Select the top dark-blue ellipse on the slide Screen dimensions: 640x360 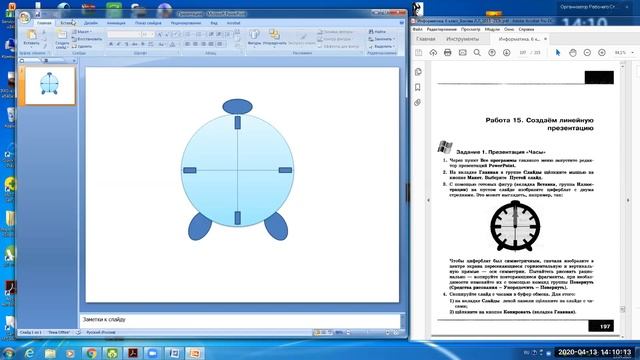(237, 106)
